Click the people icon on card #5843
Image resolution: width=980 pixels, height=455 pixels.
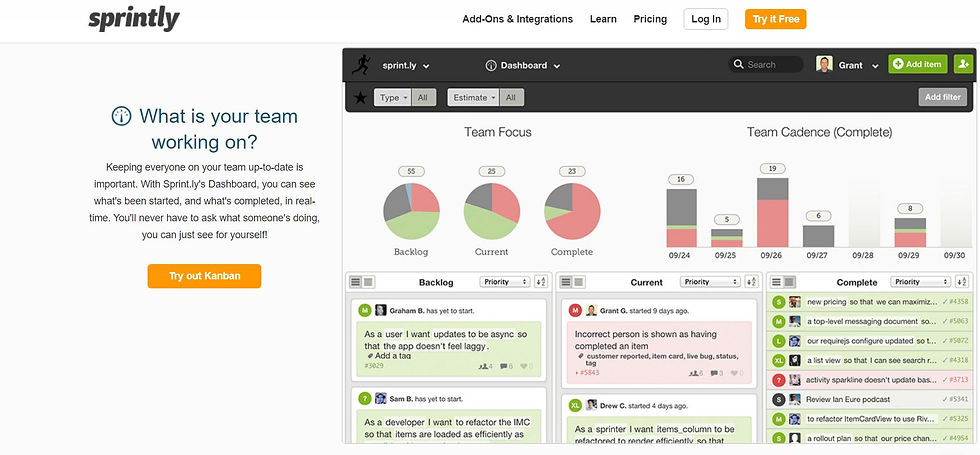(x=696, y=373)
